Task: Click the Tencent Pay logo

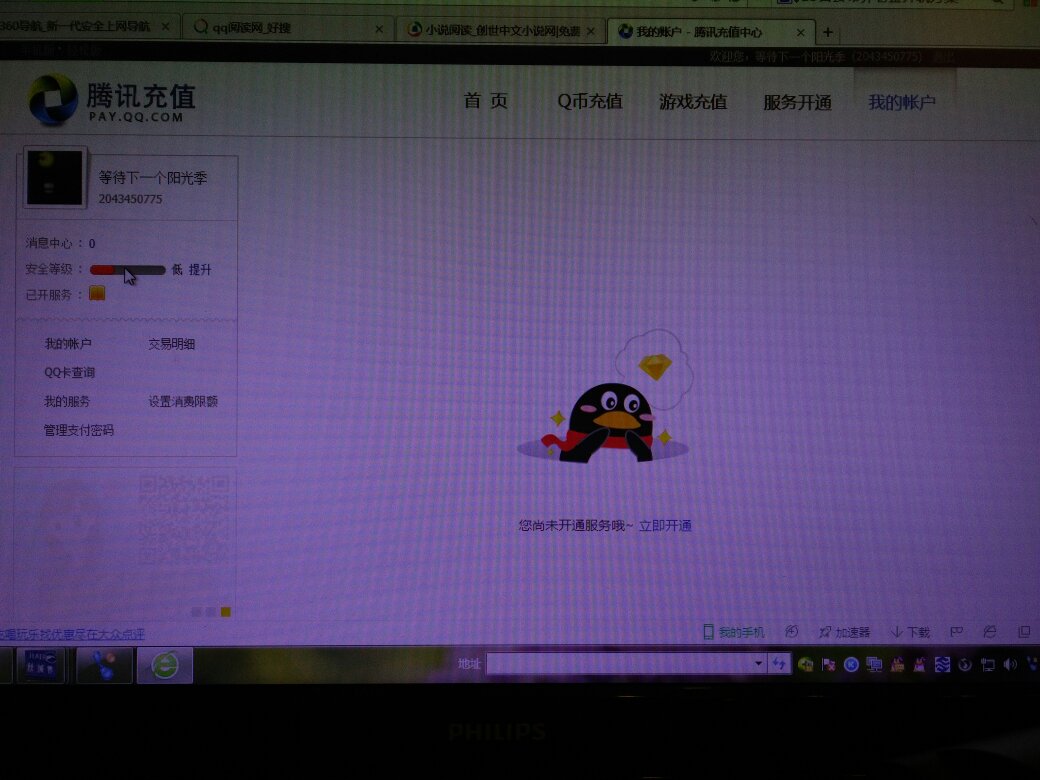Action: click(112, 100)
